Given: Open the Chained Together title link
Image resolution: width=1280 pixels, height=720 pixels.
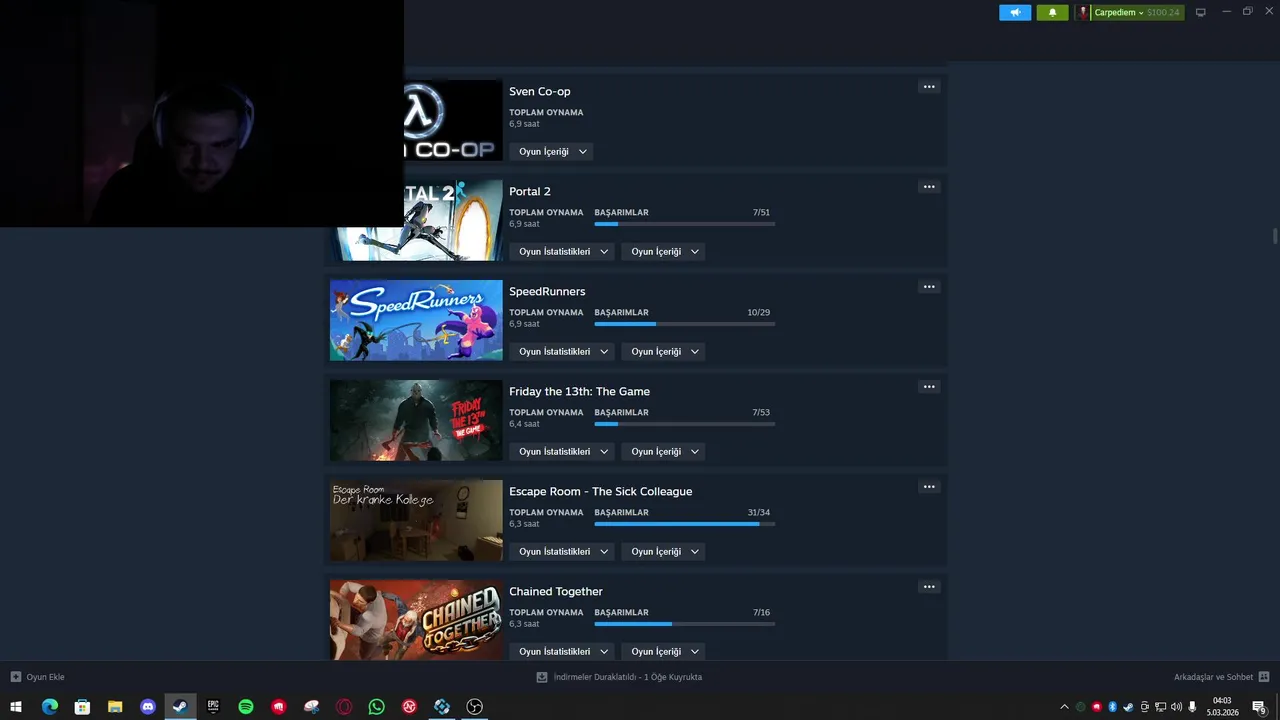Looking at the screenshot, I should coord(556,592).
